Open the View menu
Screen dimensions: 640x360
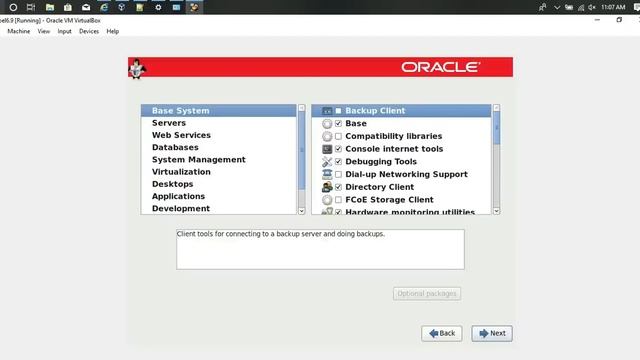(x=44, y=31)
